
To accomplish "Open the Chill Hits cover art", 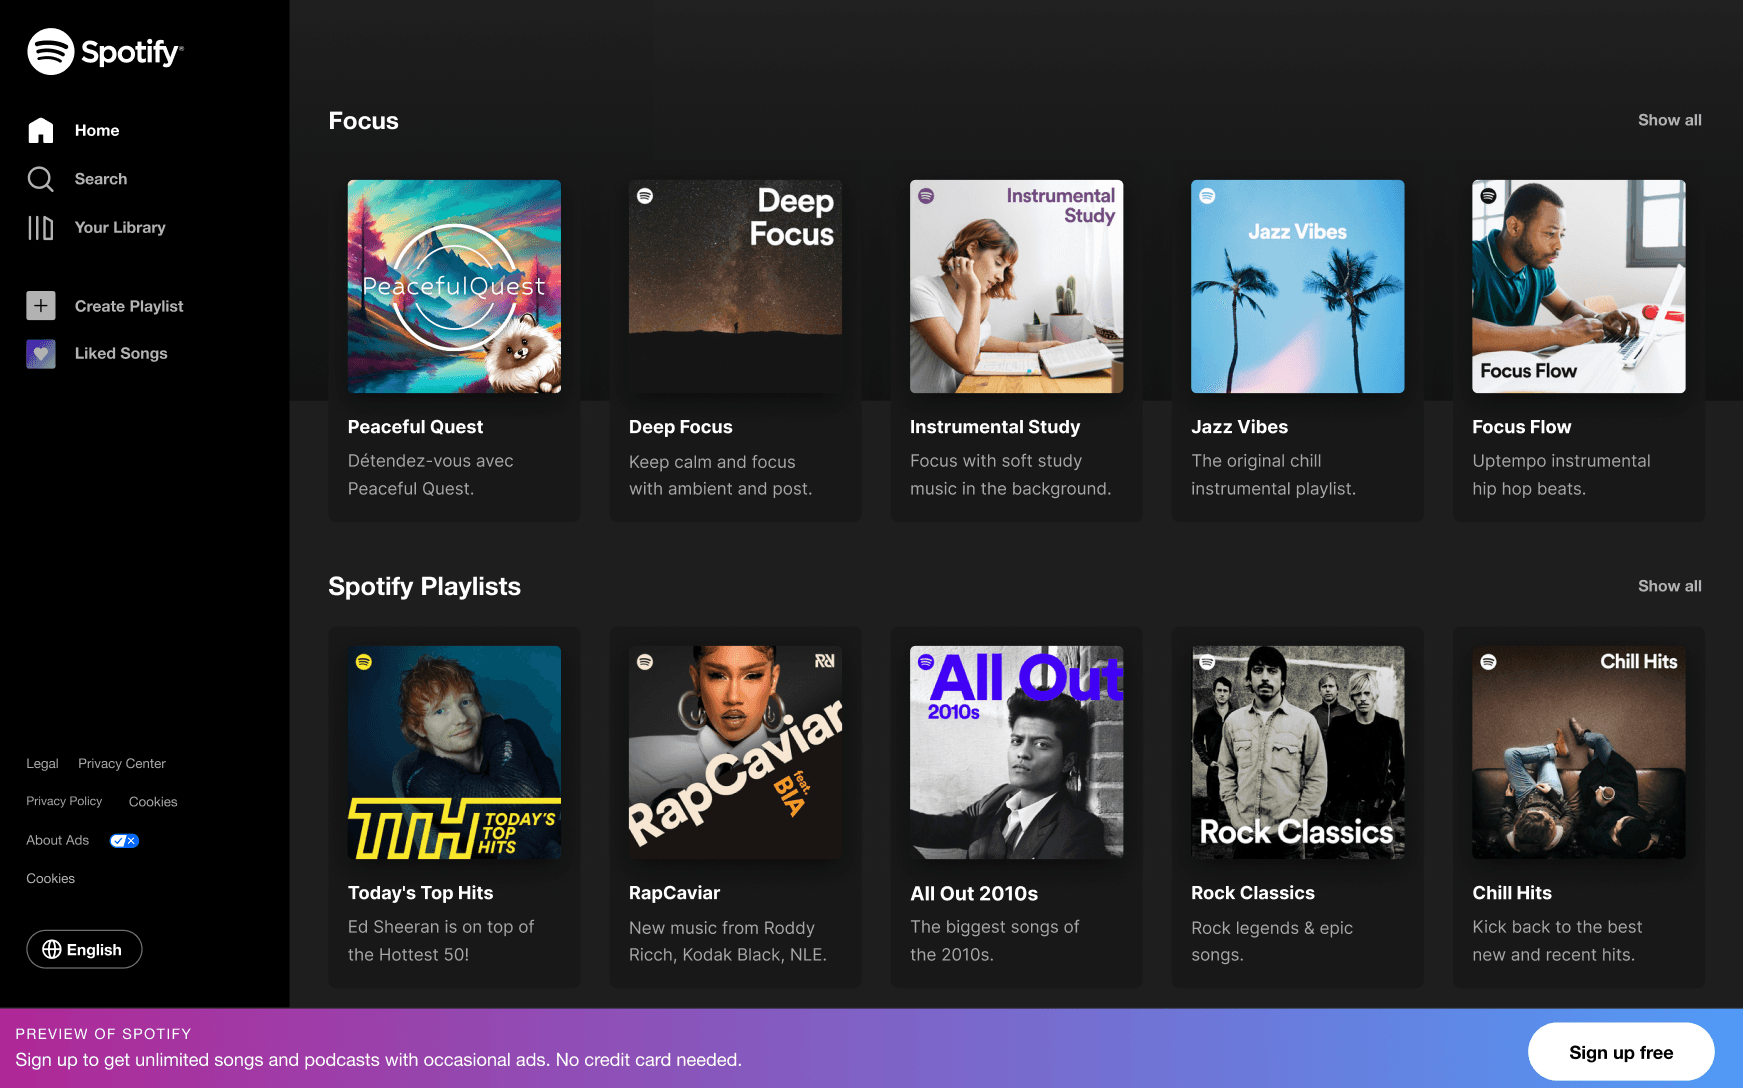I will (x=1578, y=753).
